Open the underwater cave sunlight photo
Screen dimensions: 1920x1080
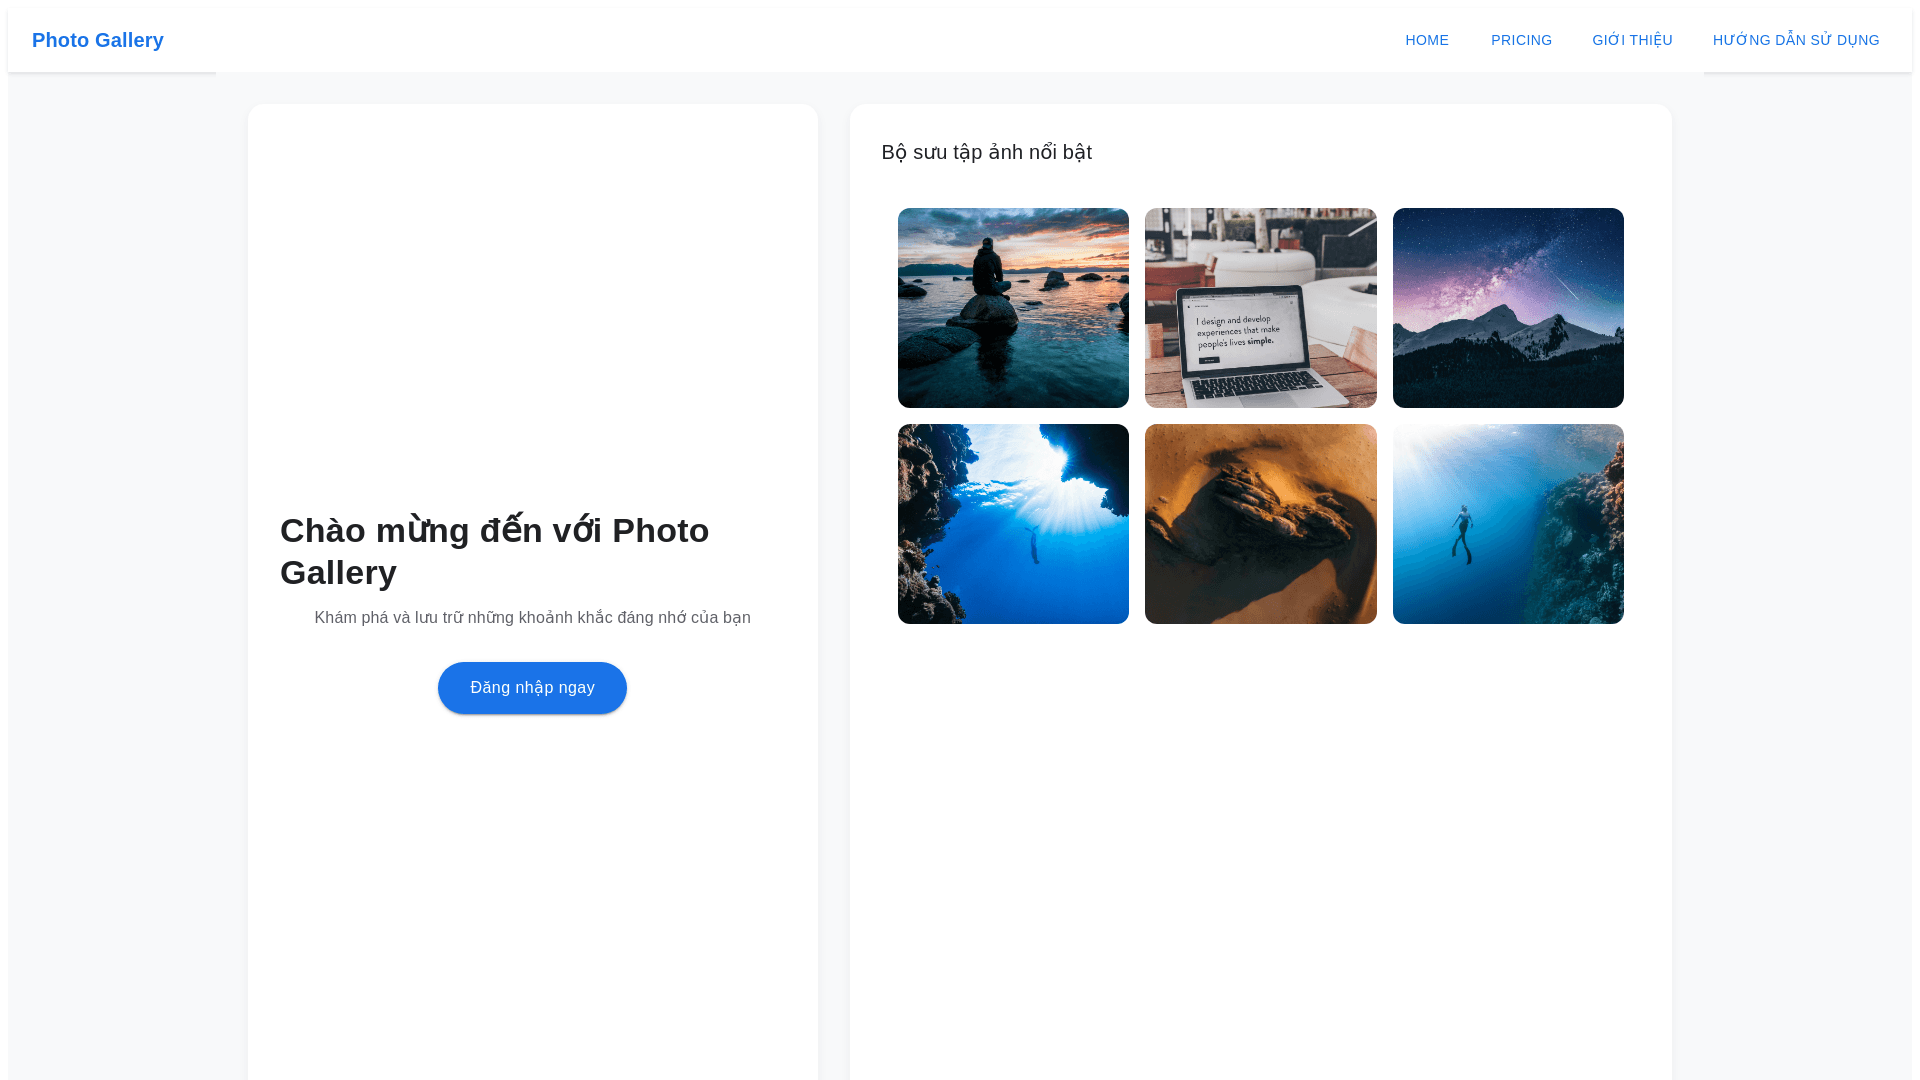pyautogui.click(x=1013, y=524)
